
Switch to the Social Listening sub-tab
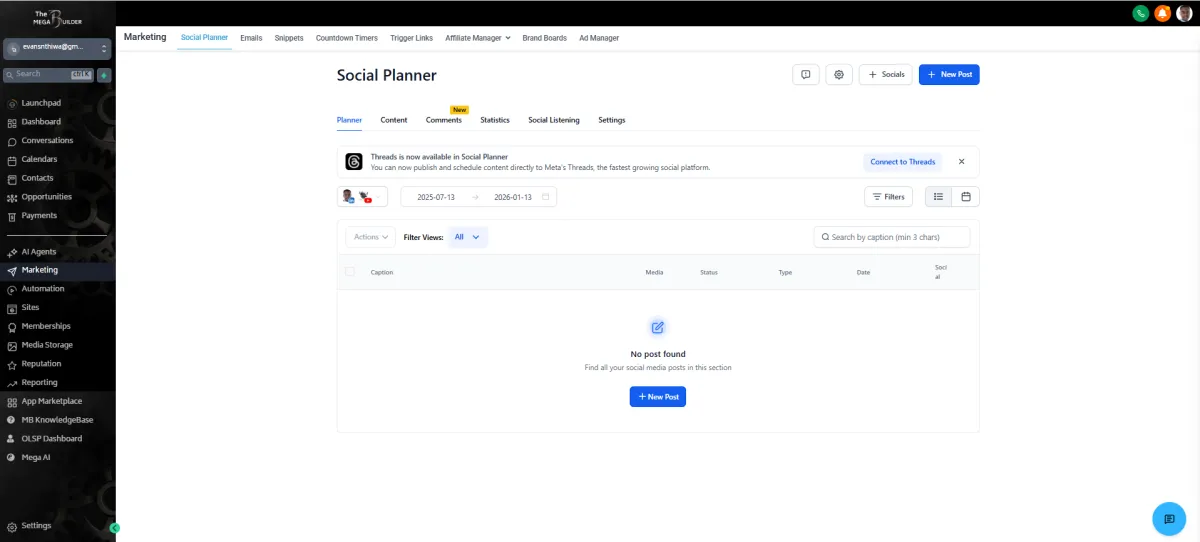click(554, 120)
